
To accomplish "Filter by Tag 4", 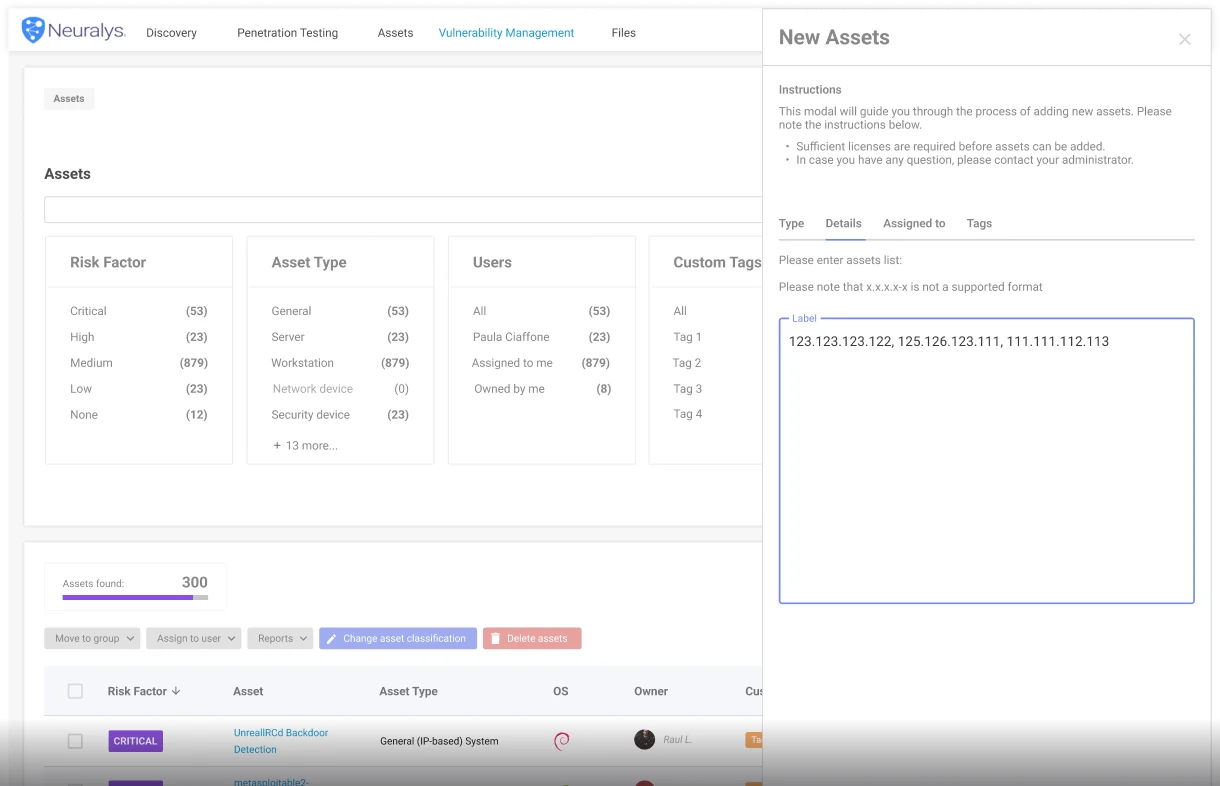I will tap(687, 415).
